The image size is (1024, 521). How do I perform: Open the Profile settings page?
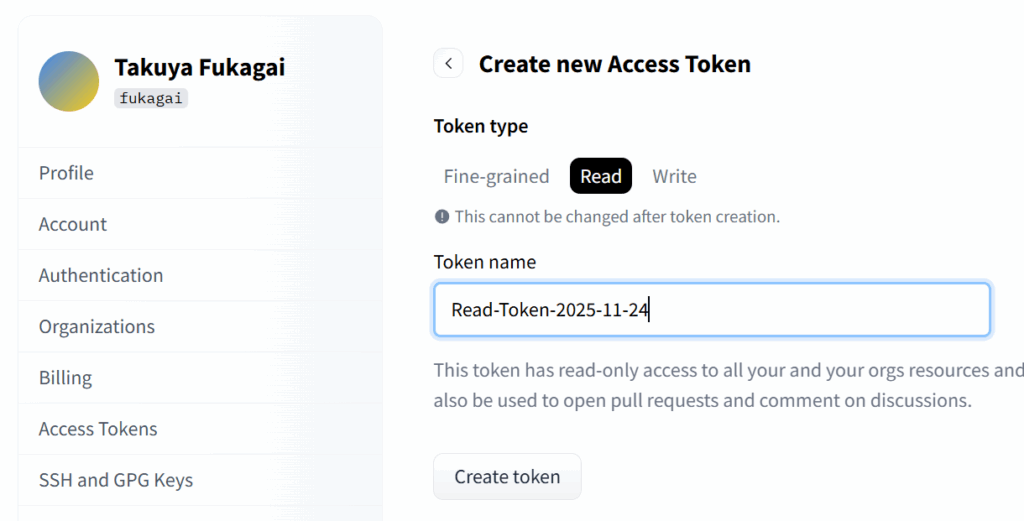[66, 173]
